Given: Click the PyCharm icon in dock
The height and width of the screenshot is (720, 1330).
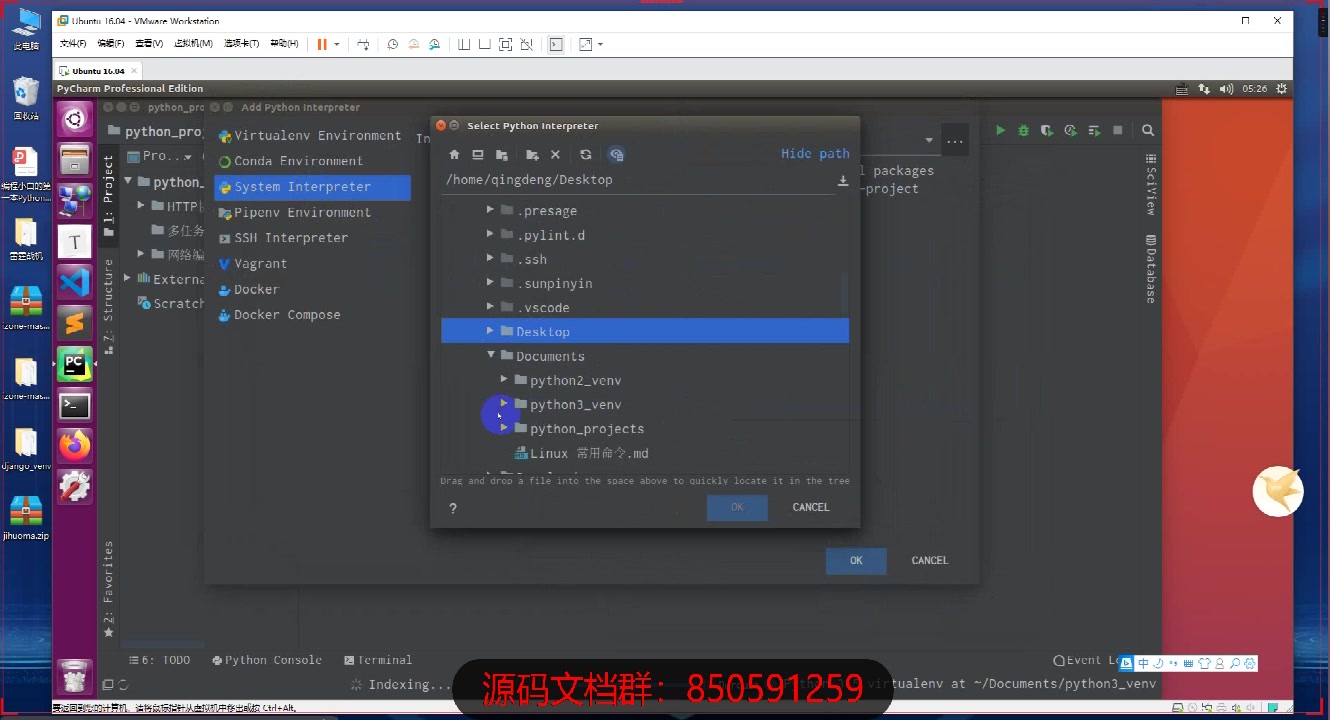Looking at the screenshot, I should (75, 364).
